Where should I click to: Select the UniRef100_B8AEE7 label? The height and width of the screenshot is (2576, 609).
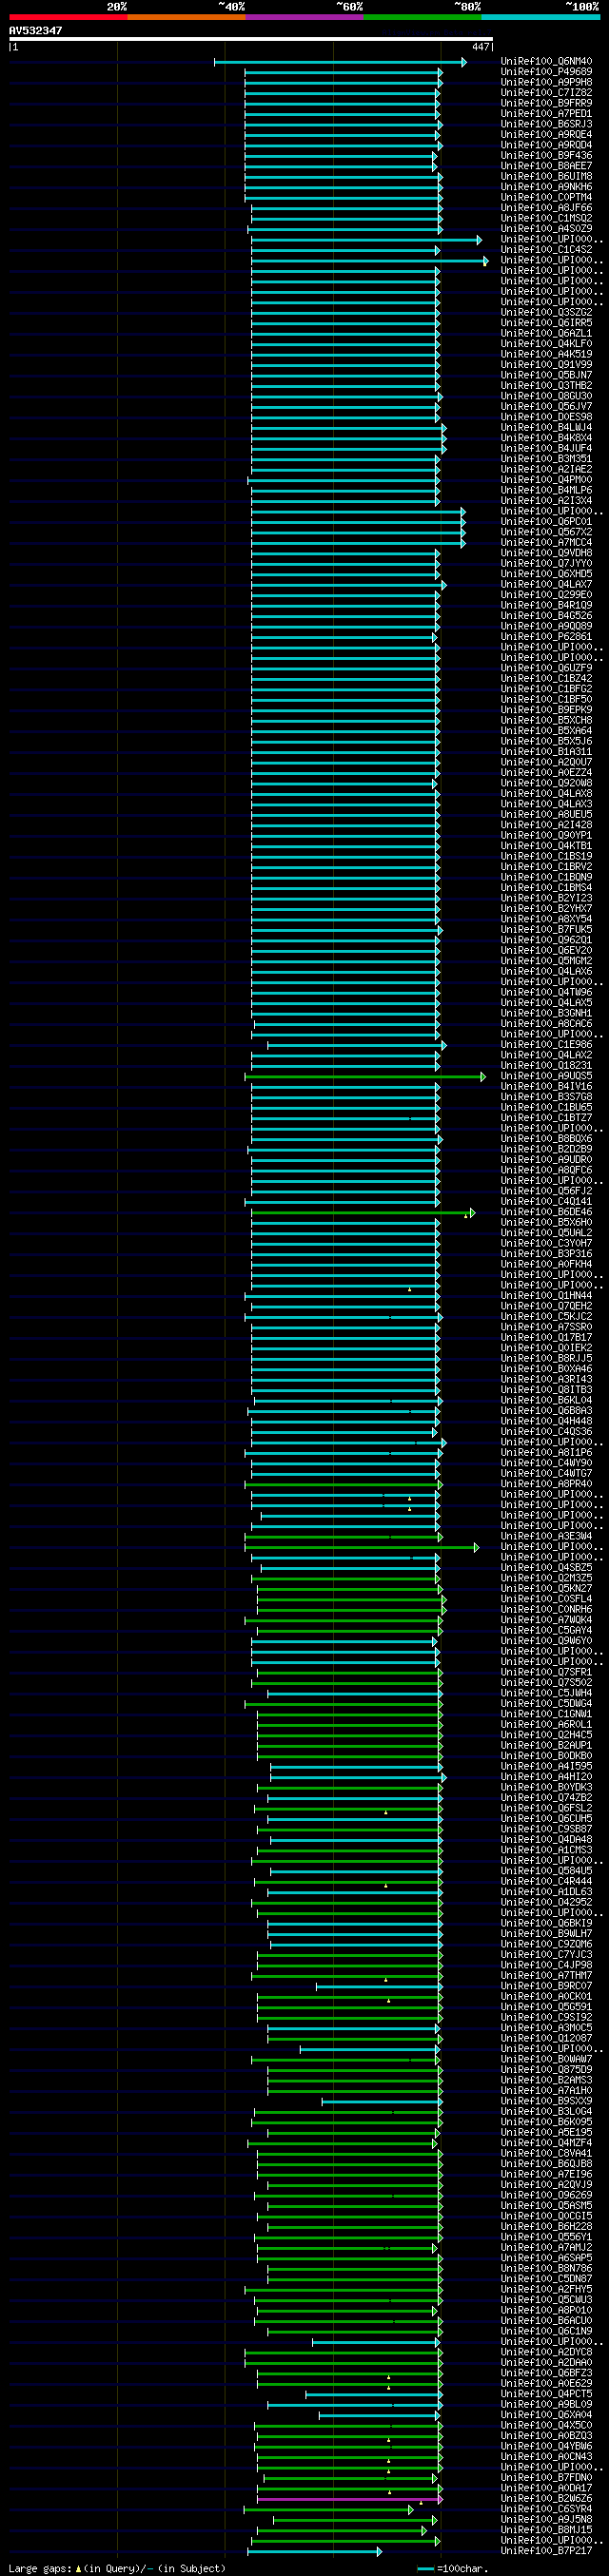click(x=546, y=166)
